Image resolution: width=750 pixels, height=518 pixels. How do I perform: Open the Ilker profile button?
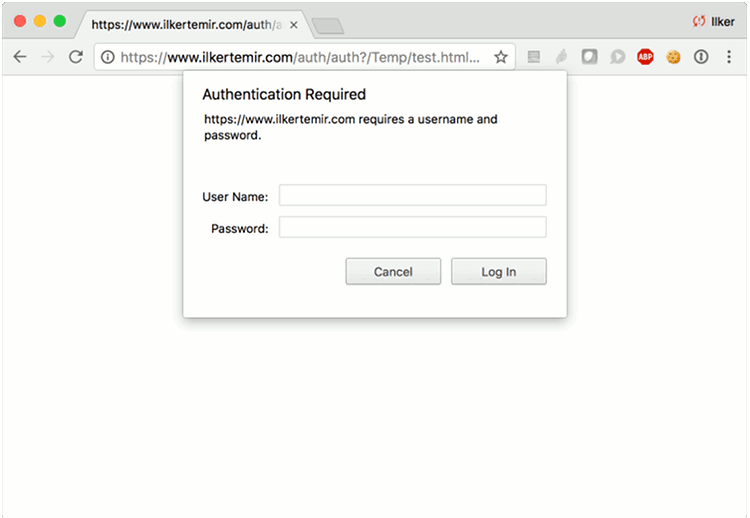pos(714,22)
